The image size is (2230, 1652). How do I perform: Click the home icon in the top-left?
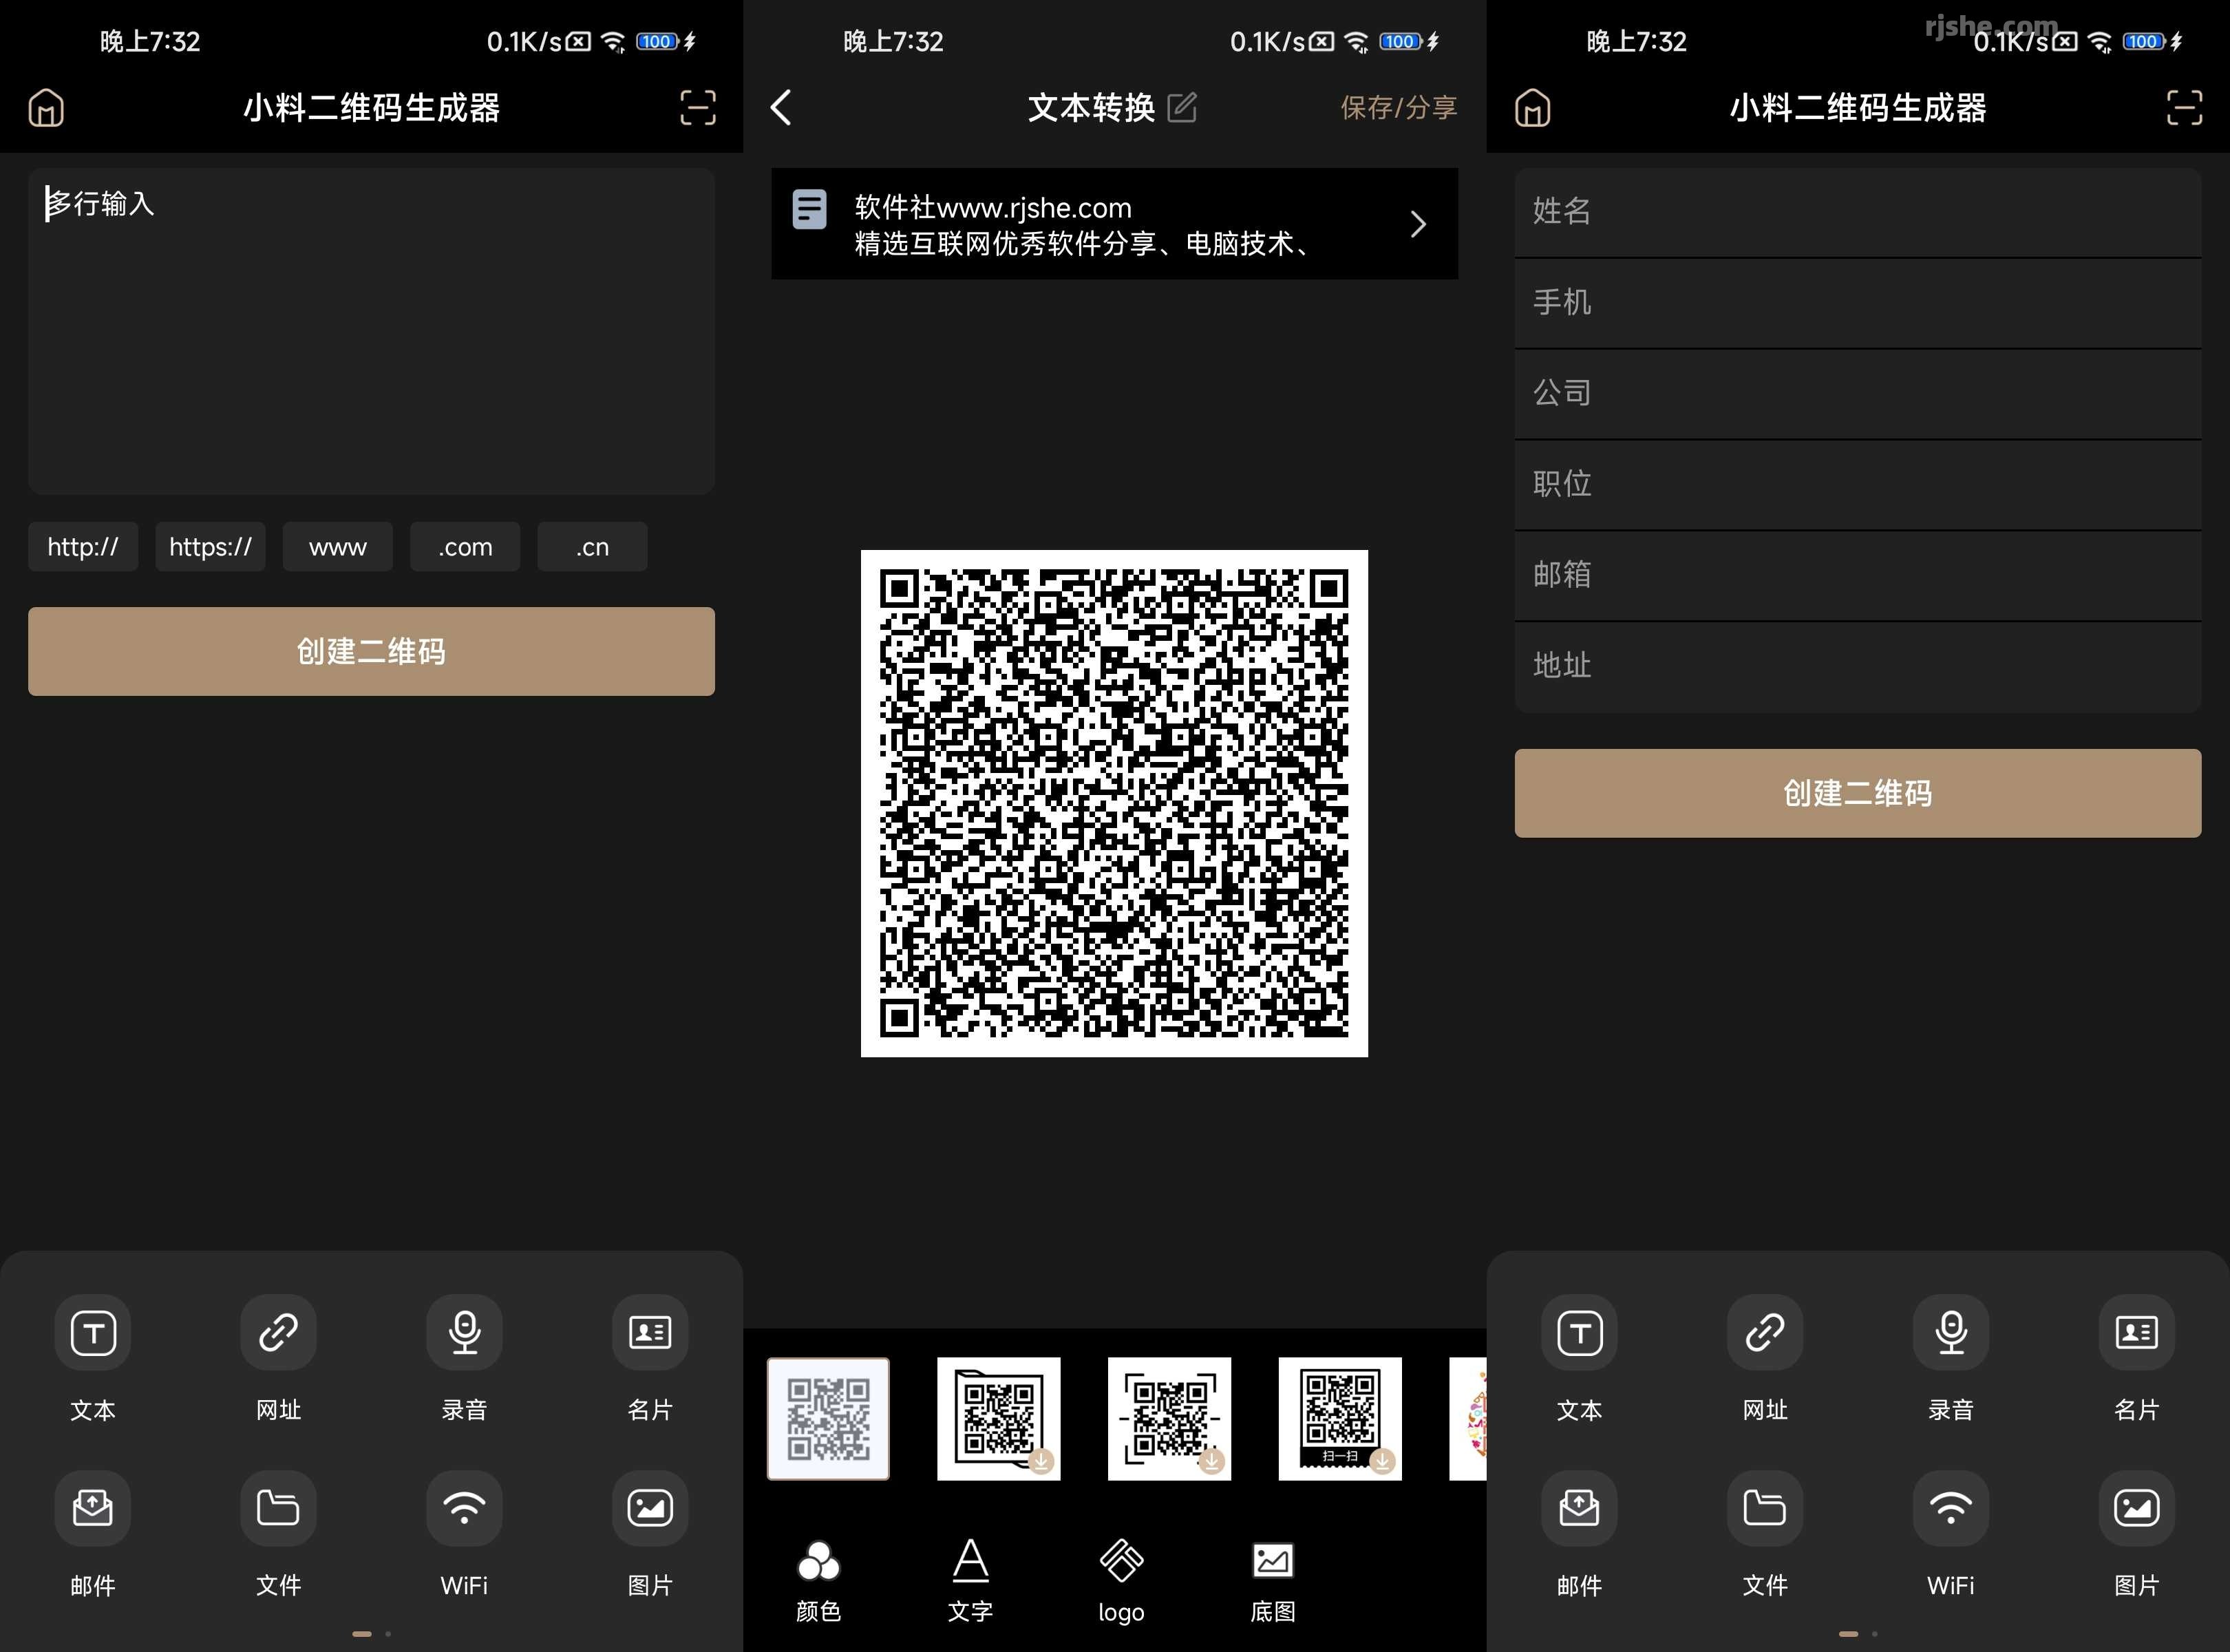pyautogui.click(x=45, y=107)
